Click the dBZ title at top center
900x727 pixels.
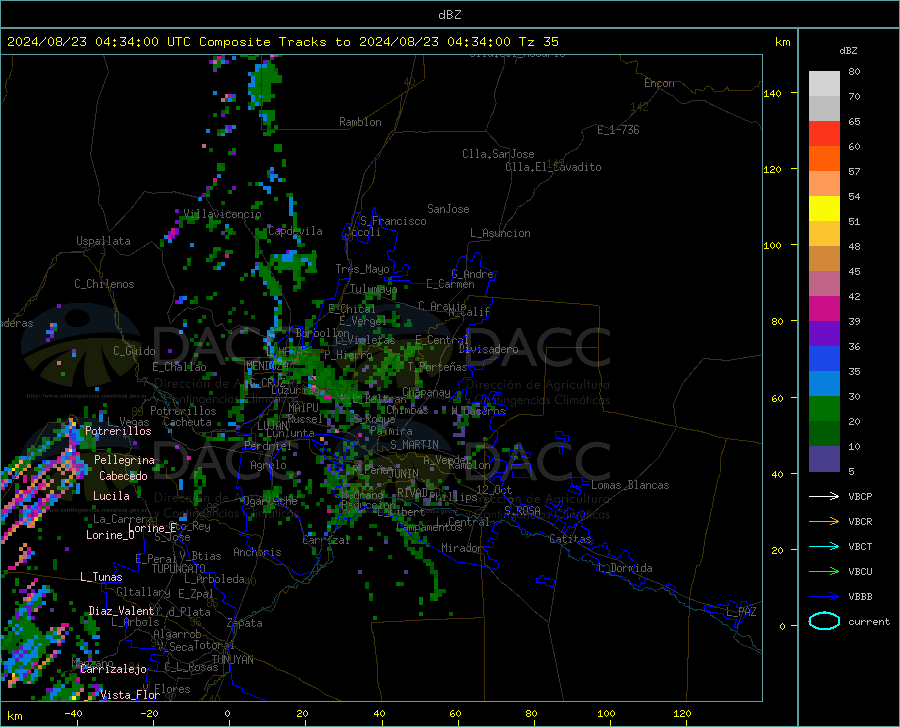pos(449,15)
